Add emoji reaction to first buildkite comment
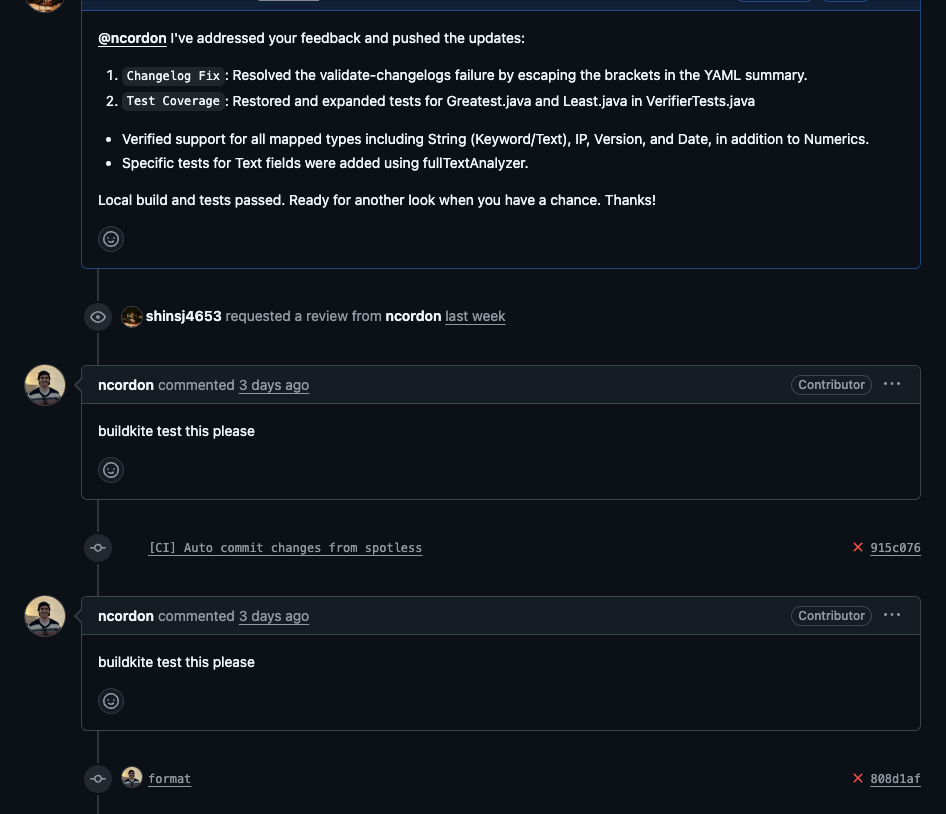The width and height of the screenshot is (946, 814). [111, 470]
